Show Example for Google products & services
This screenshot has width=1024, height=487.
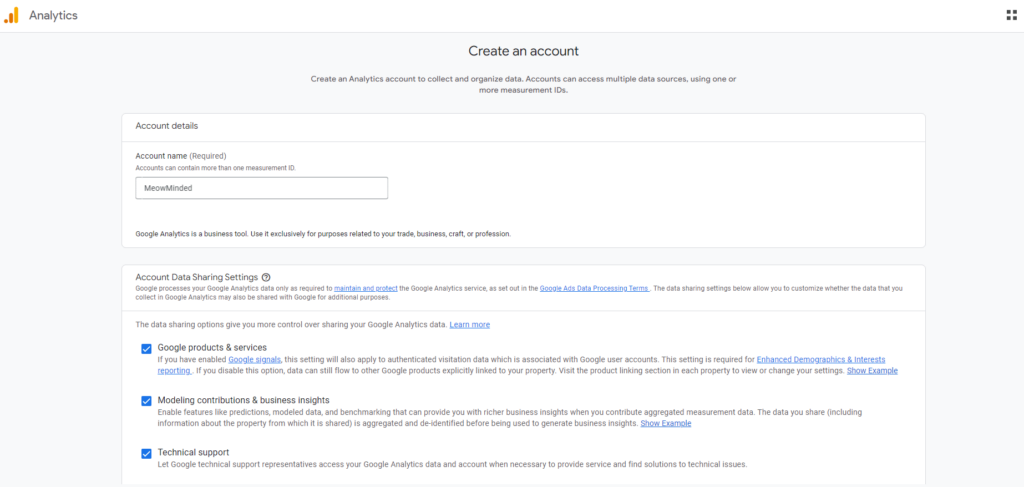pyautogui.click(x=872, y=371)
